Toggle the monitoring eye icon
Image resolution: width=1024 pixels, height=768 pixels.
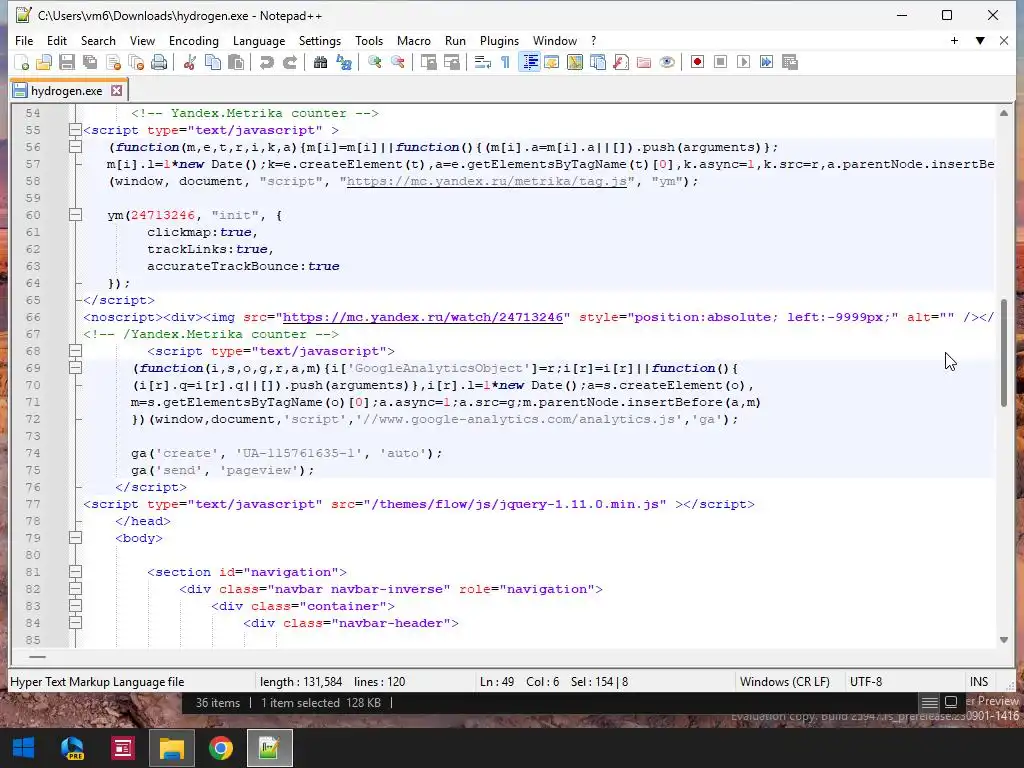[667, 62]
